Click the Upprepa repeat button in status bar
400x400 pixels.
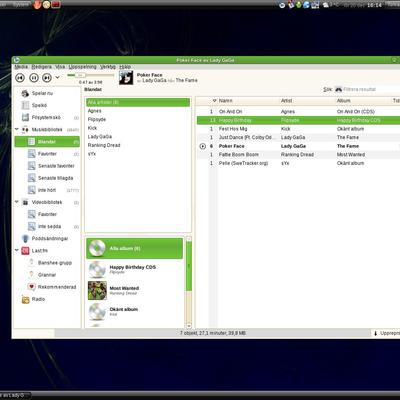[x=386, y=333]
